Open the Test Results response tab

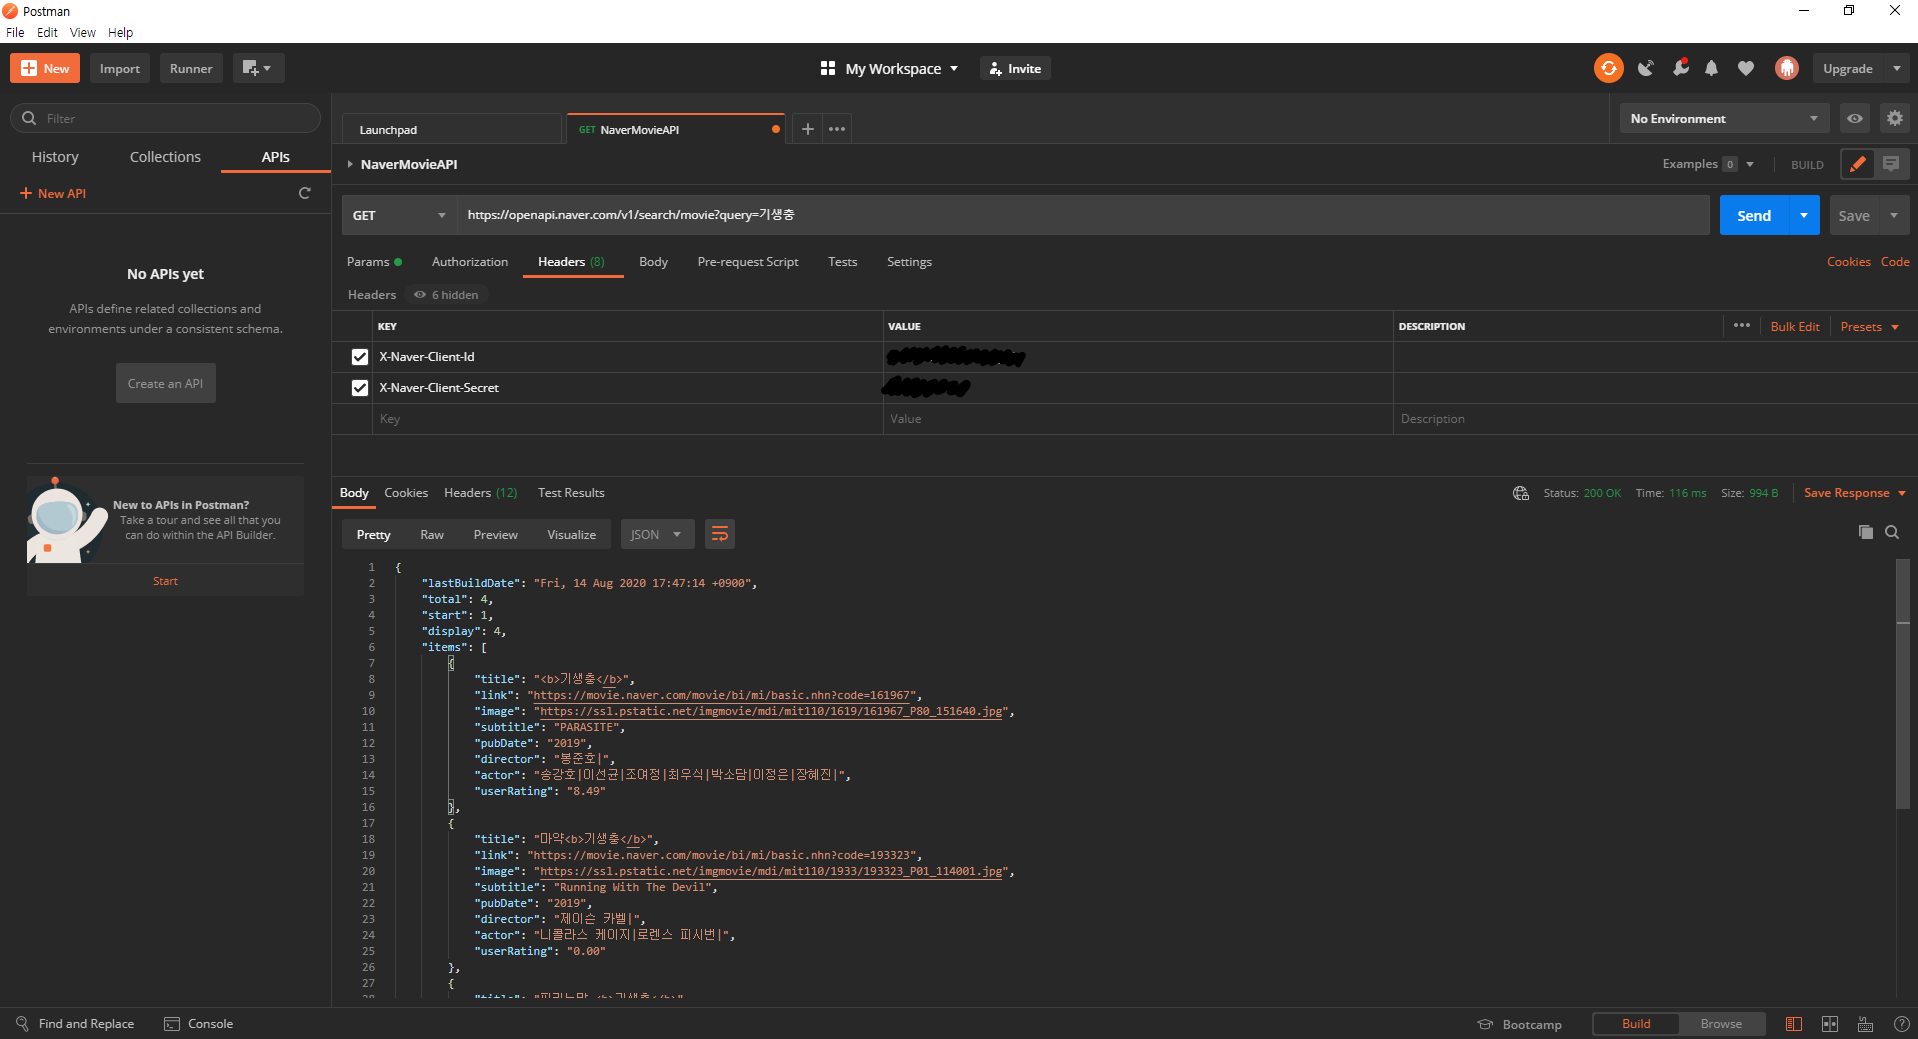click(571, 493)
